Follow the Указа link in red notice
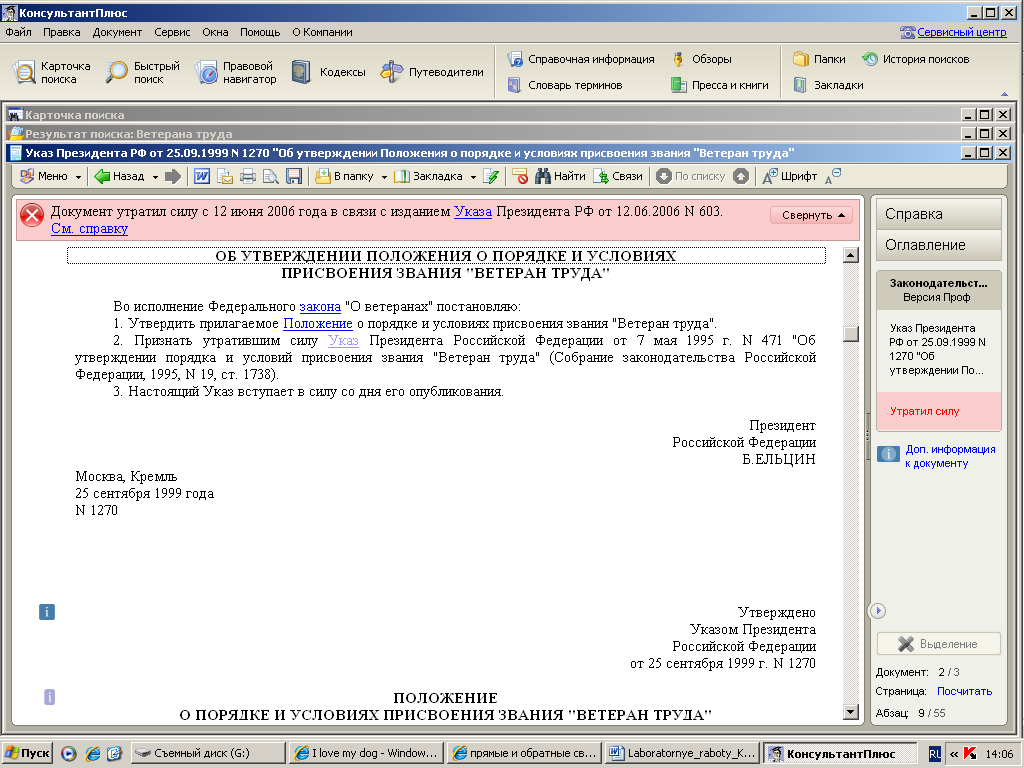 pyautogui.click(x=473, y=212)
